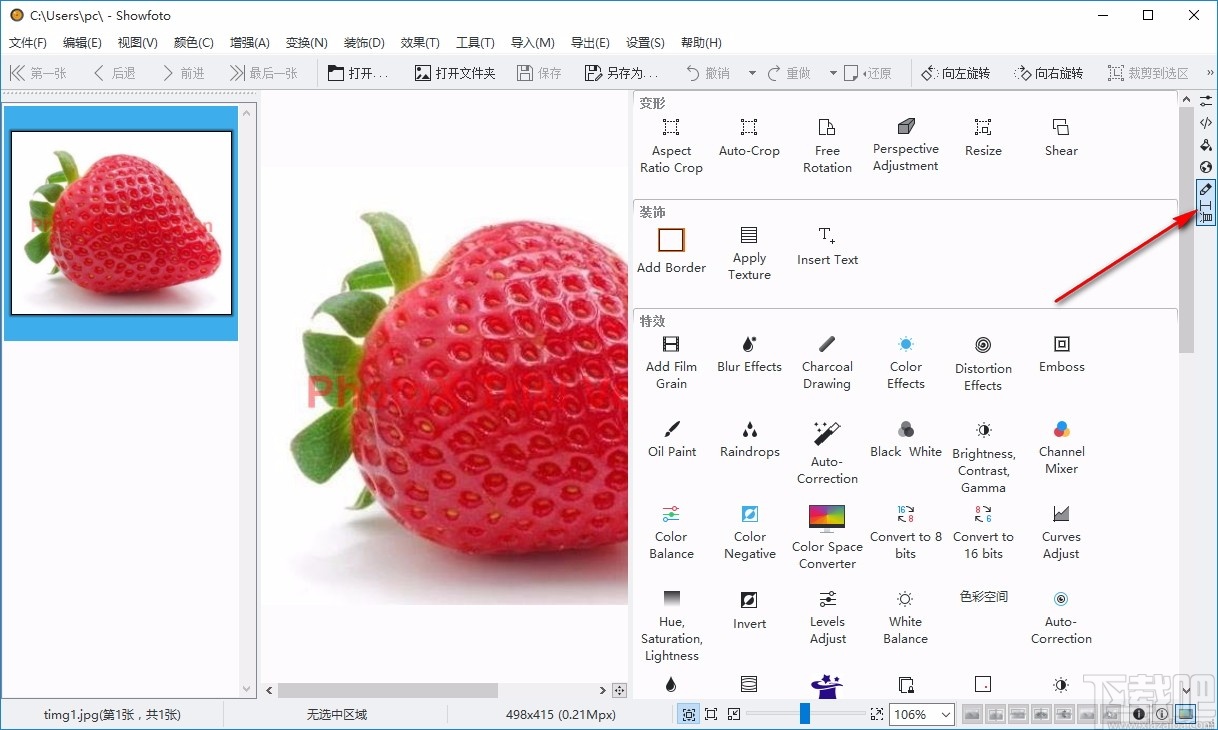Toggle the Fit to Window zoom mode
Viewport: 1218px width, 730px height.
[688, 714]
